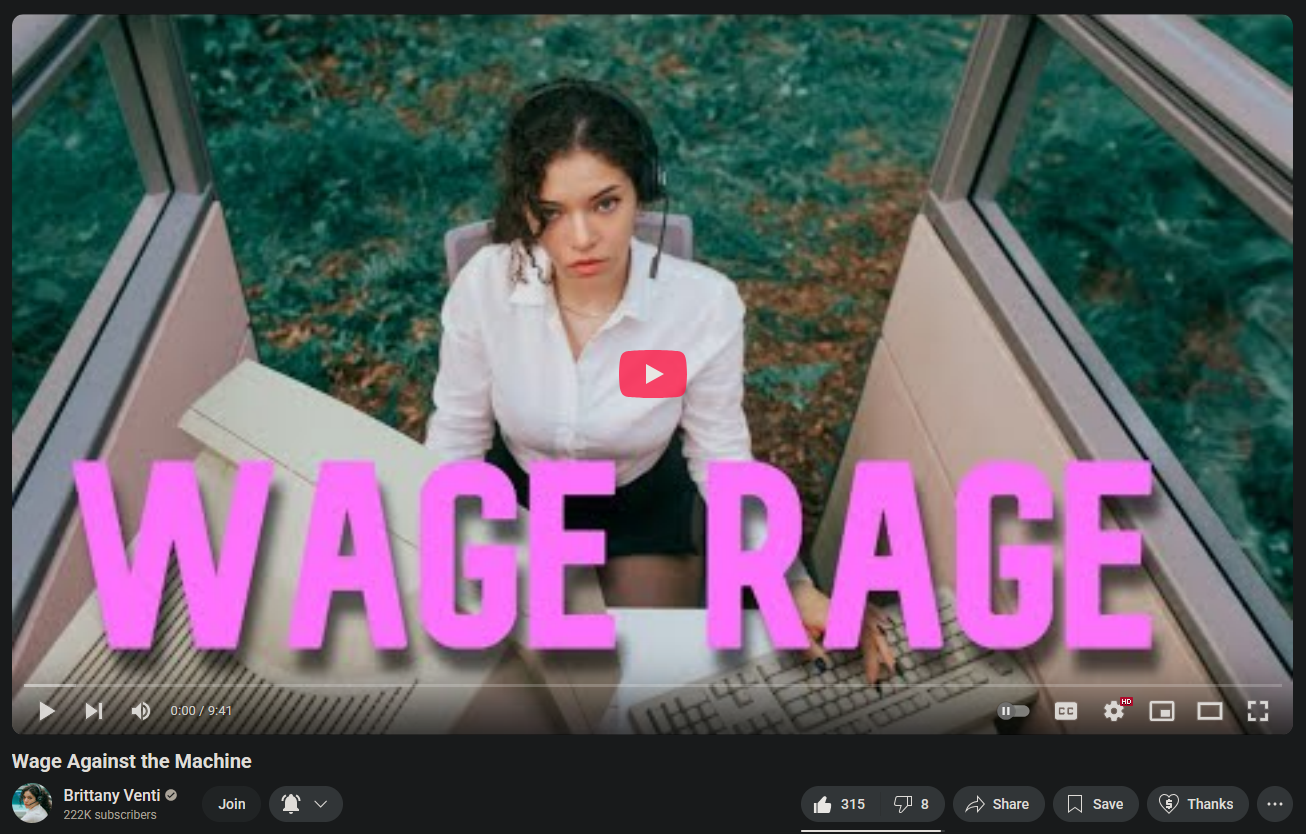This screenshot has width=1306, height=834.
Task: Send a Thanks to the creator
Action: pos(1198,804)
